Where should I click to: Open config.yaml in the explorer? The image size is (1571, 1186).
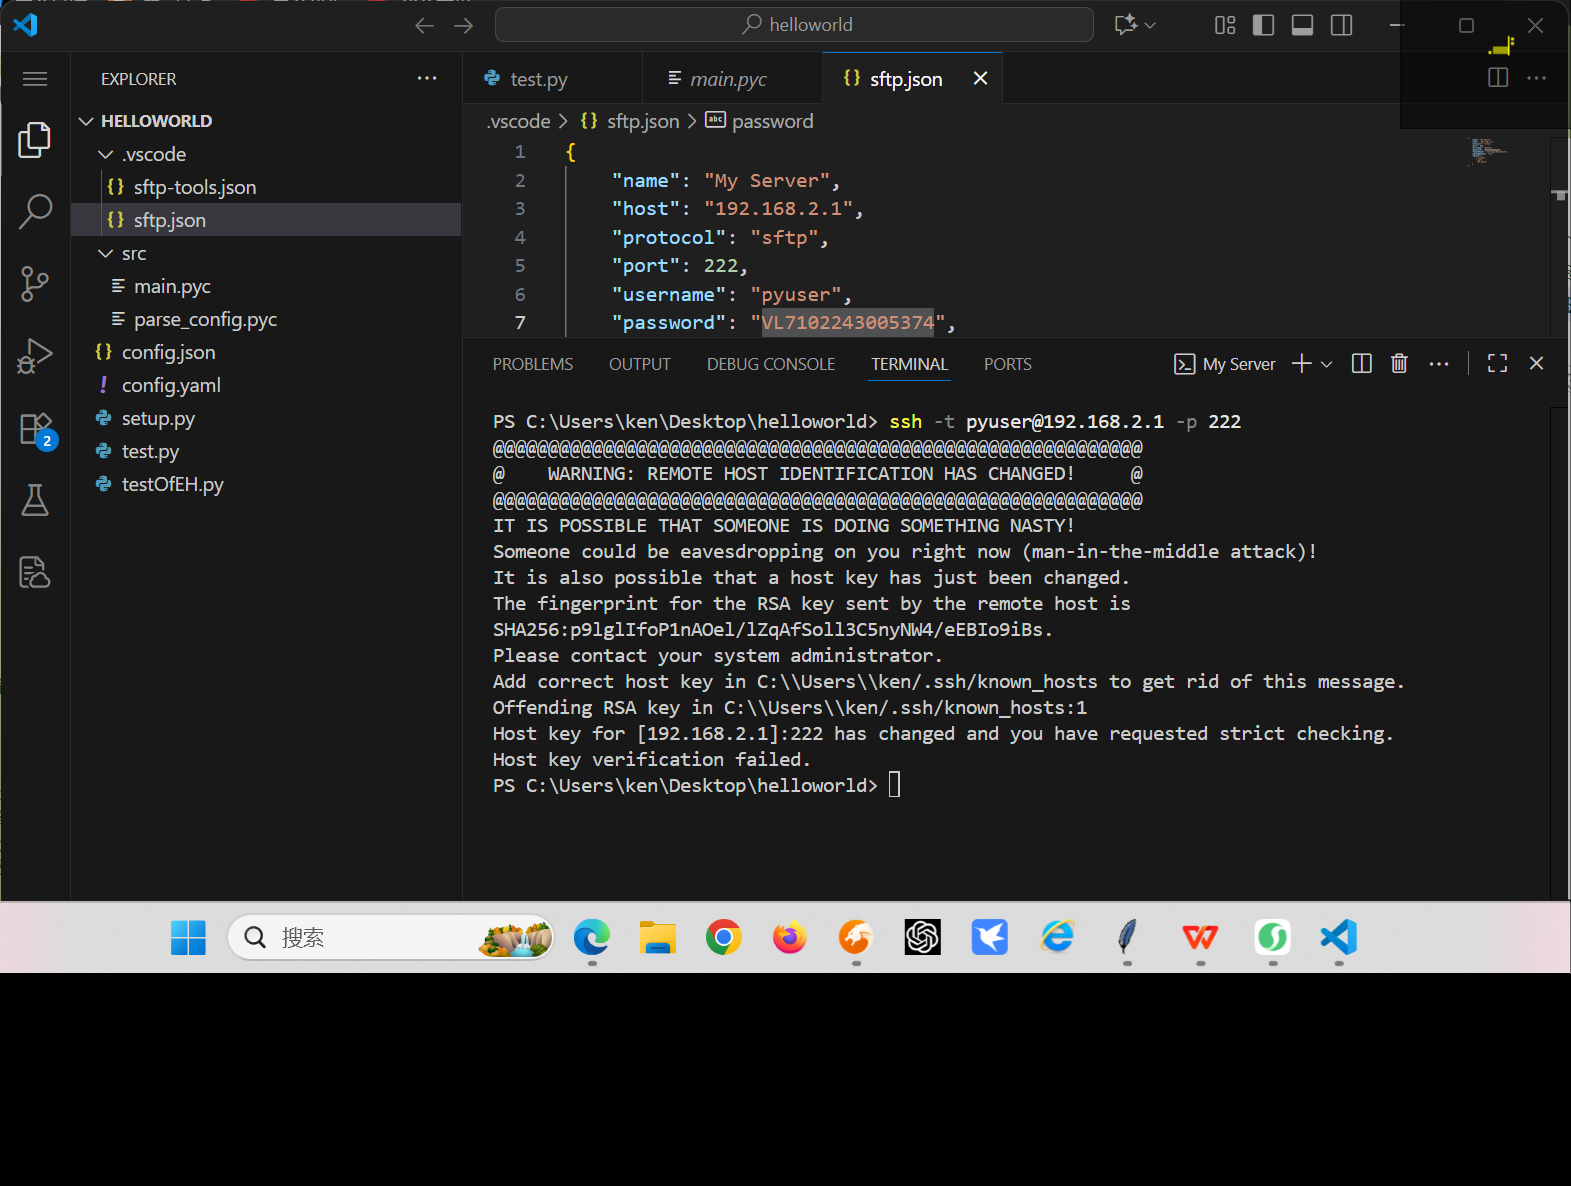171,385
